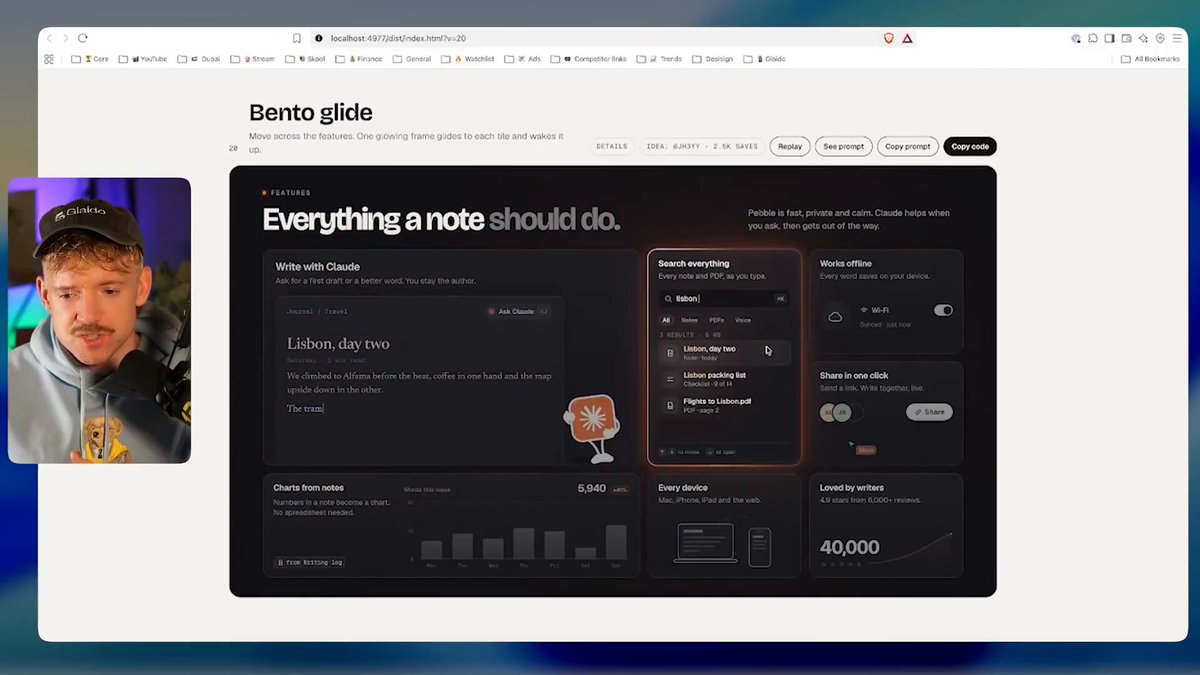Click the laptop illustration in Every device
The height and width of the screenshot is (675, 1200).
[706, 544]
